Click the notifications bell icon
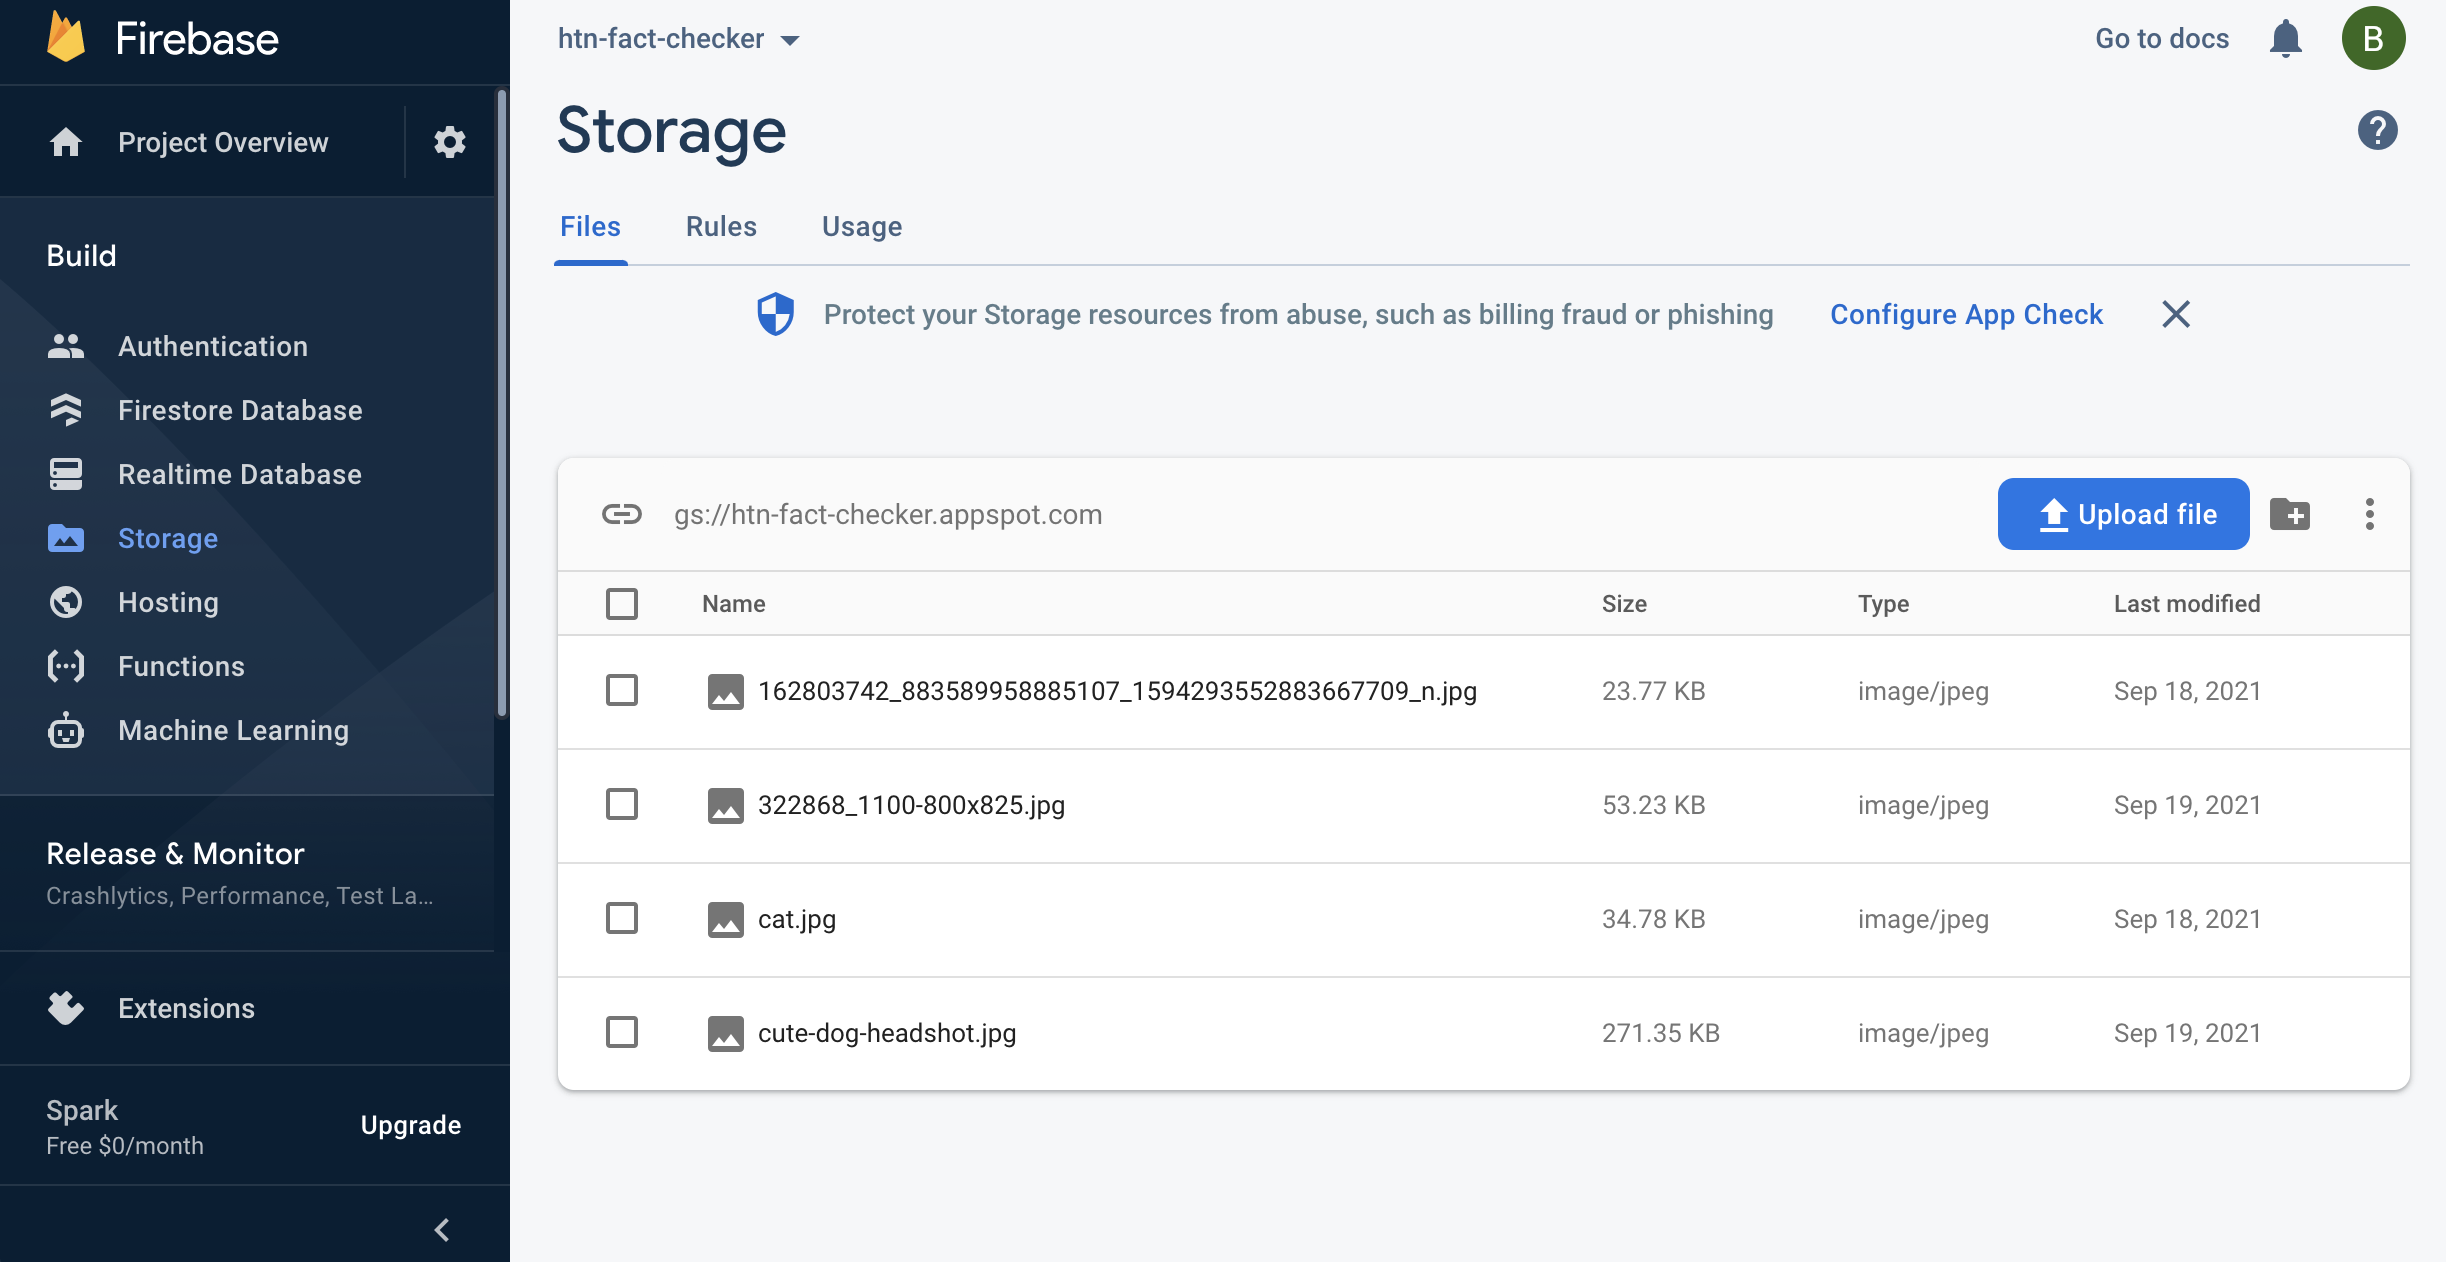 pos(2285,39)
